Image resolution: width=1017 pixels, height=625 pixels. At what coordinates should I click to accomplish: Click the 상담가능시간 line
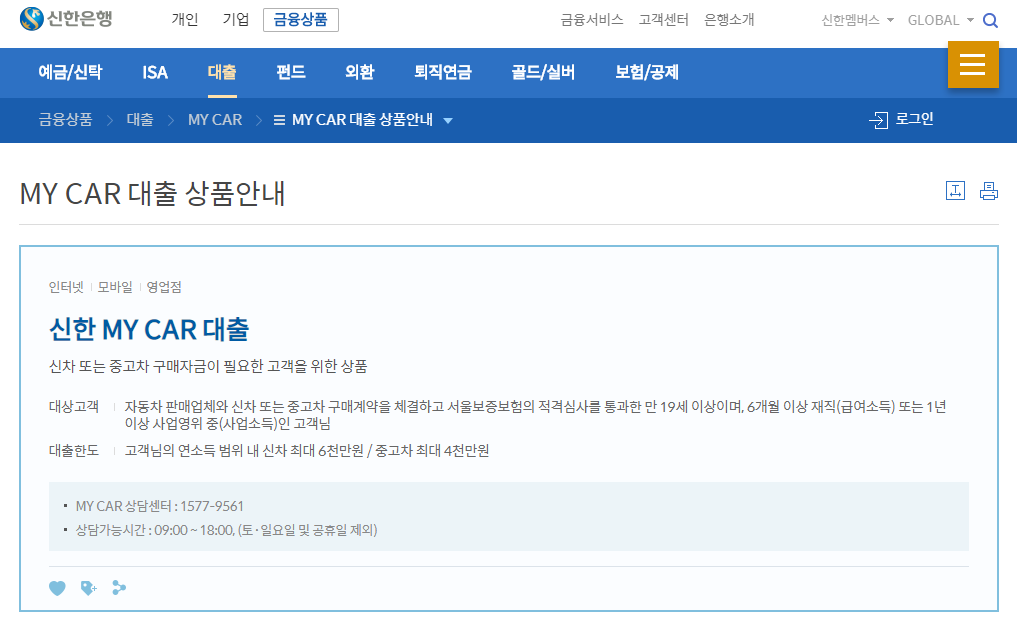pyautogui.click(x=226, y=530)
